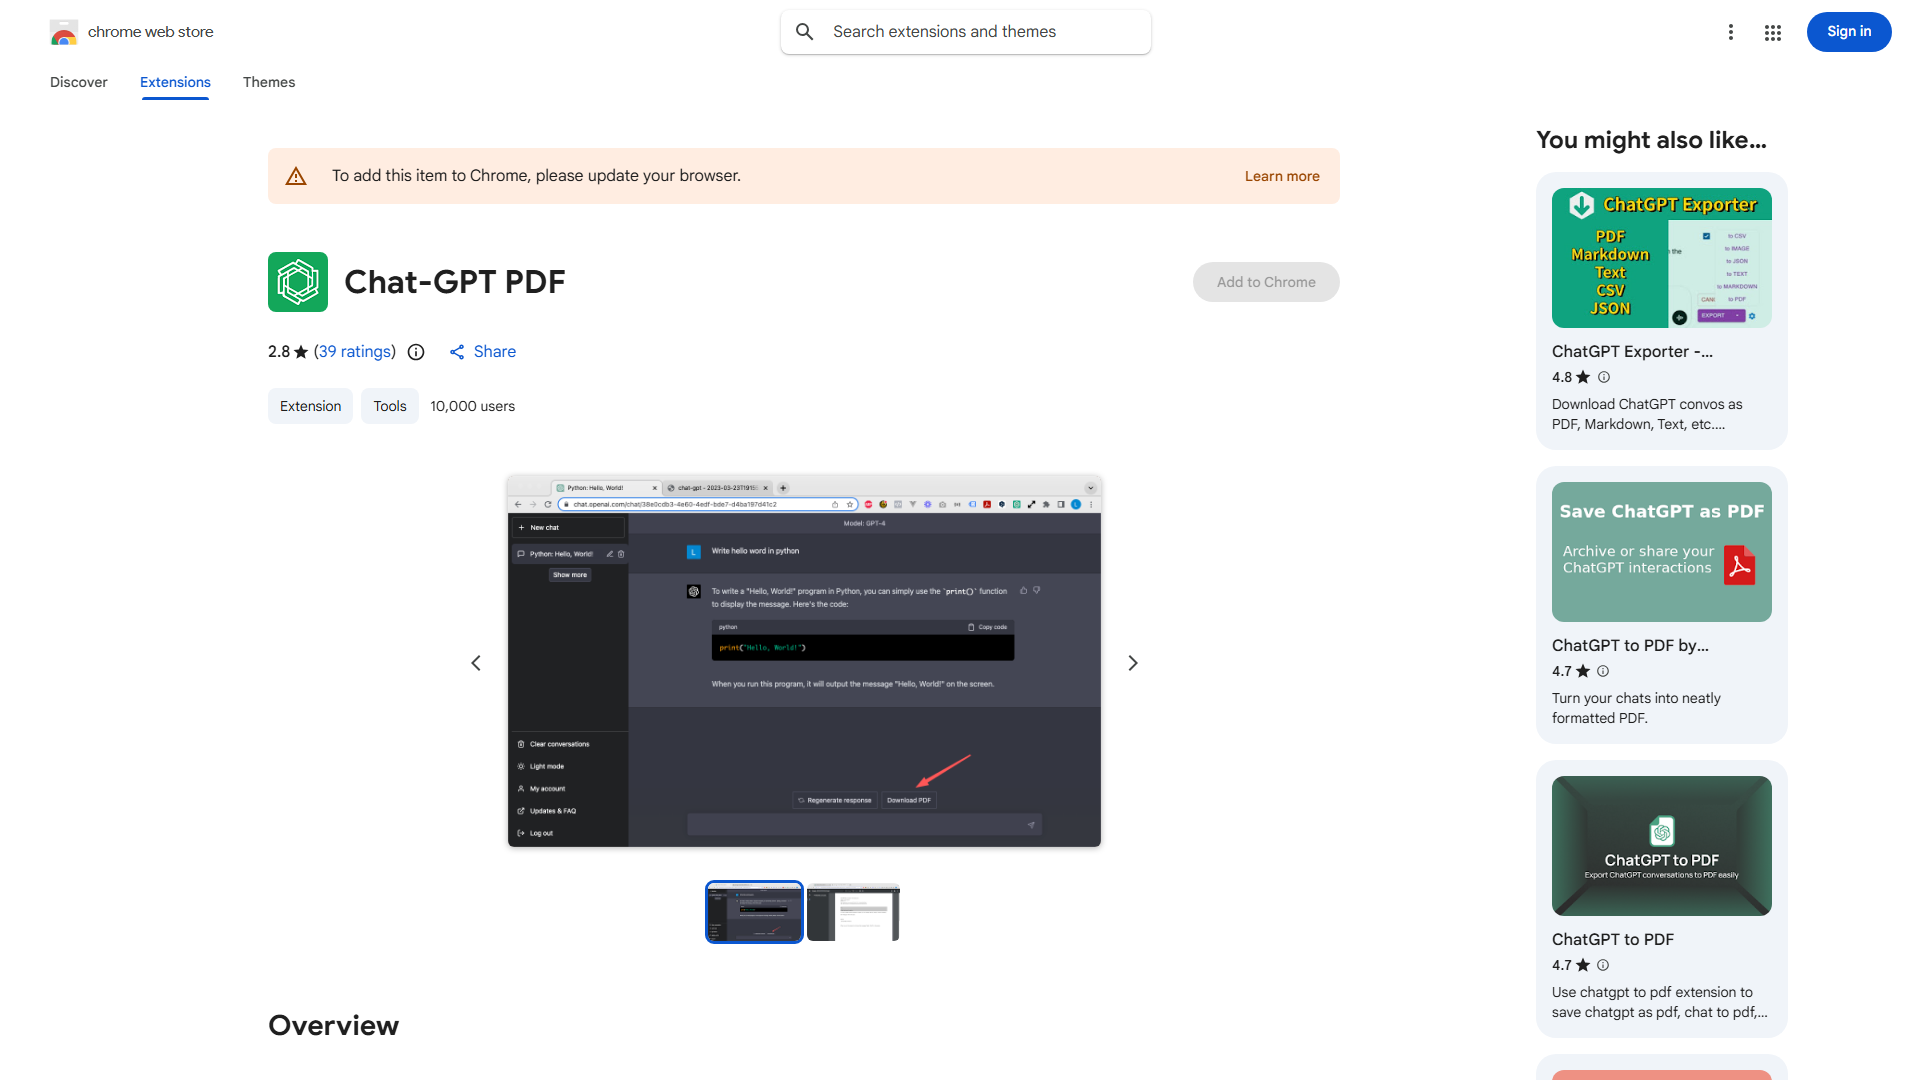The width and height of the screenshot is (1920, 1080).
Task: Click the info icon next to the ratings
Action: pyautogui.click(x=415, y=352)
